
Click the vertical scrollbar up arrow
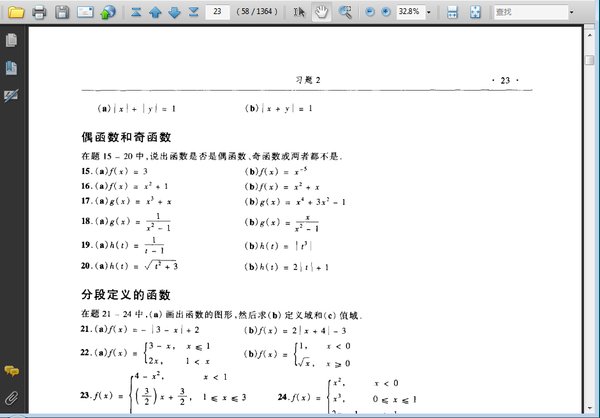[590, 35]
